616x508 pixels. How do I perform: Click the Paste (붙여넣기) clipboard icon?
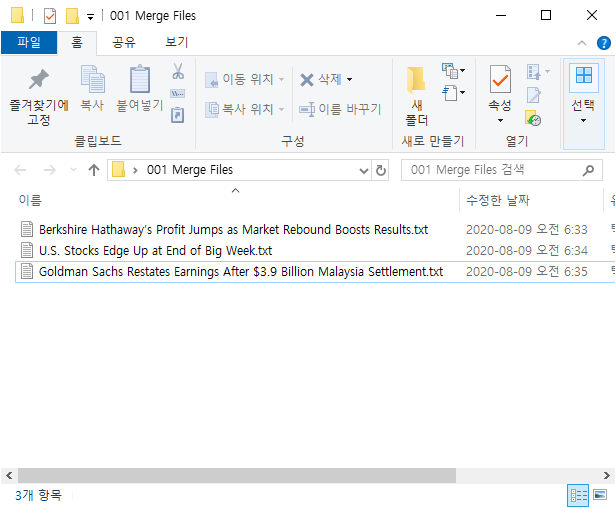[x=139, y=79]
